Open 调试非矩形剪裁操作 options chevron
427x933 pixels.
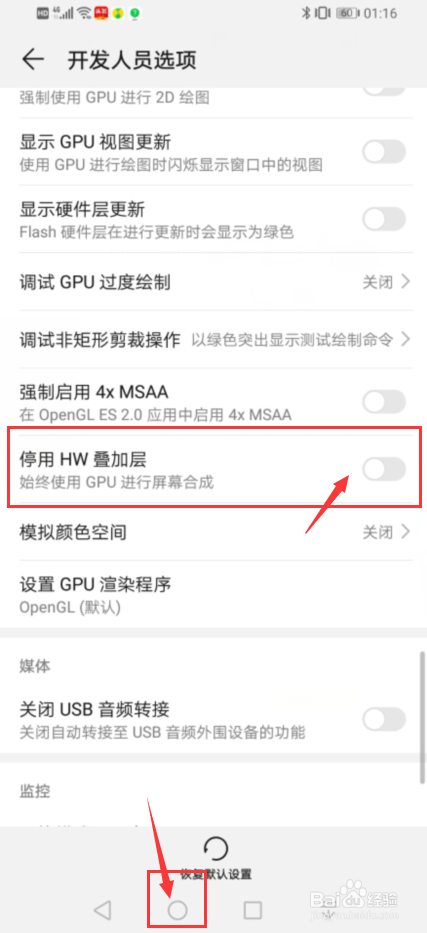[x=406, y=340]
